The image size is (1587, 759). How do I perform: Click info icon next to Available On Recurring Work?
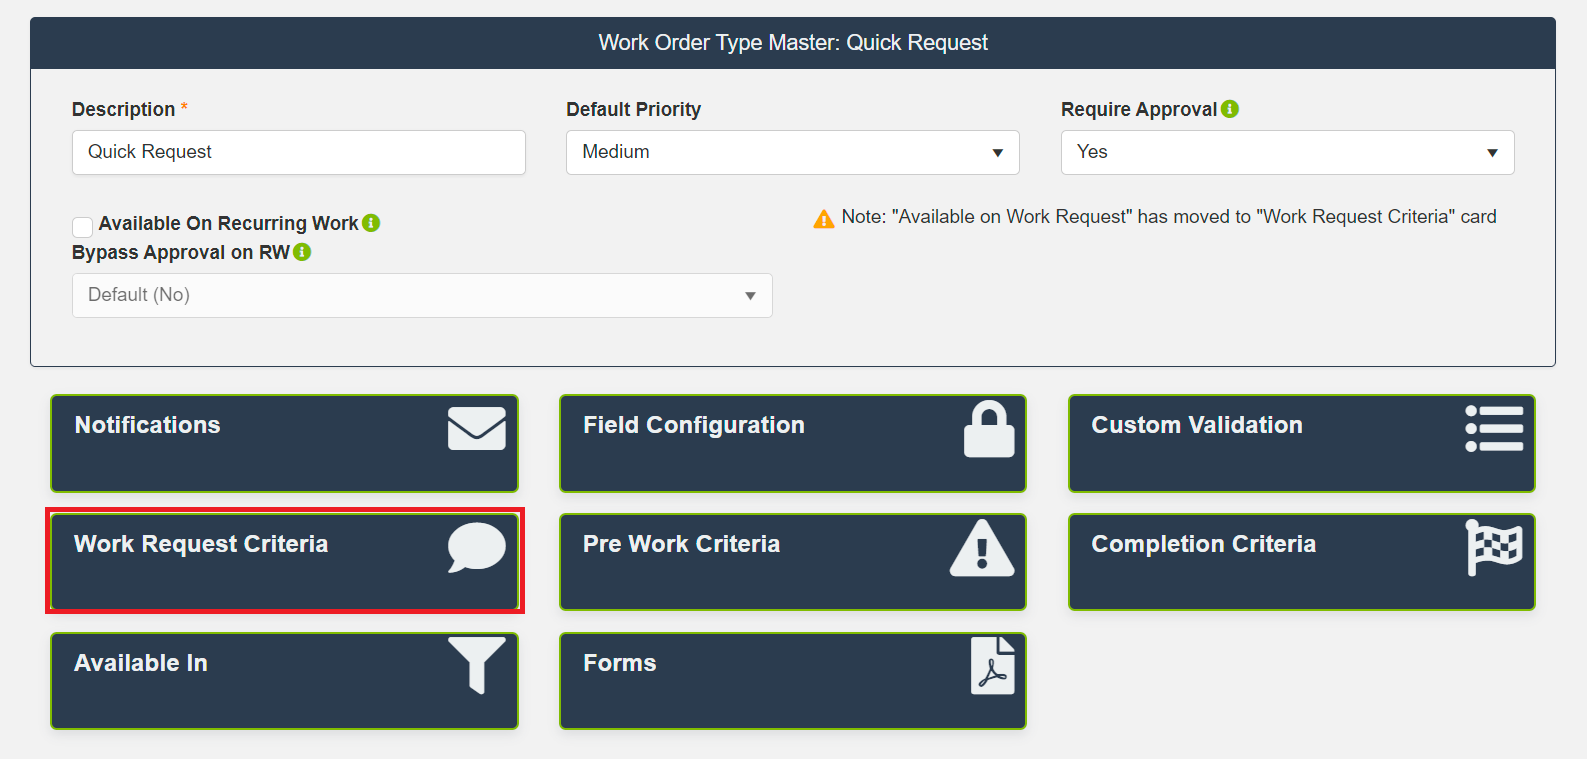pyautogui.click(x=371, y=223)
